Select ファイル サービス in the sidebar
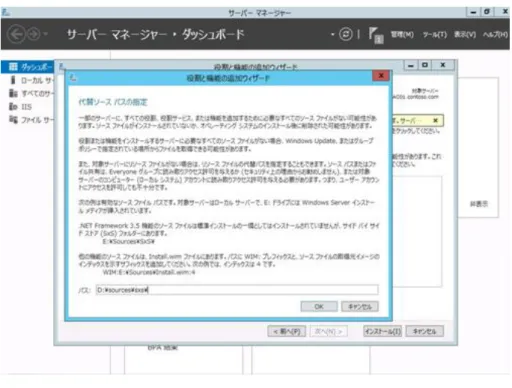Screen dimensions: 512x388 point(31,120)
